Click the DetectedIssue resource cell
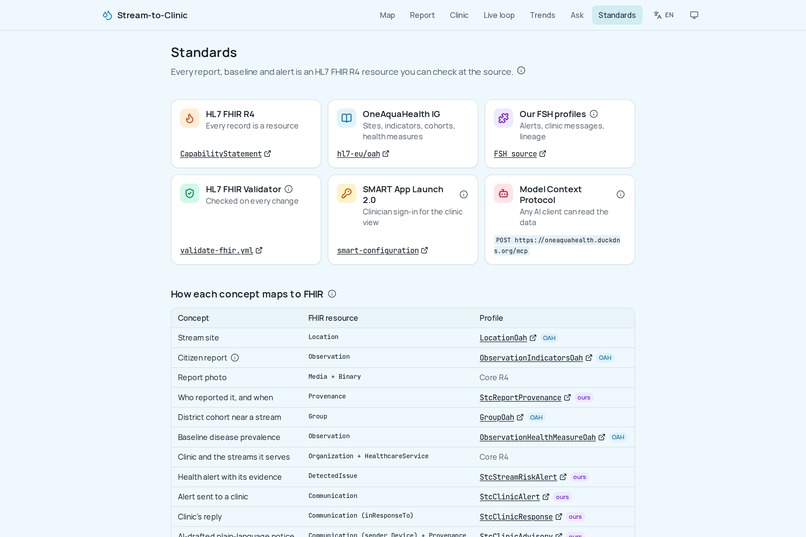 coord(333,476)
